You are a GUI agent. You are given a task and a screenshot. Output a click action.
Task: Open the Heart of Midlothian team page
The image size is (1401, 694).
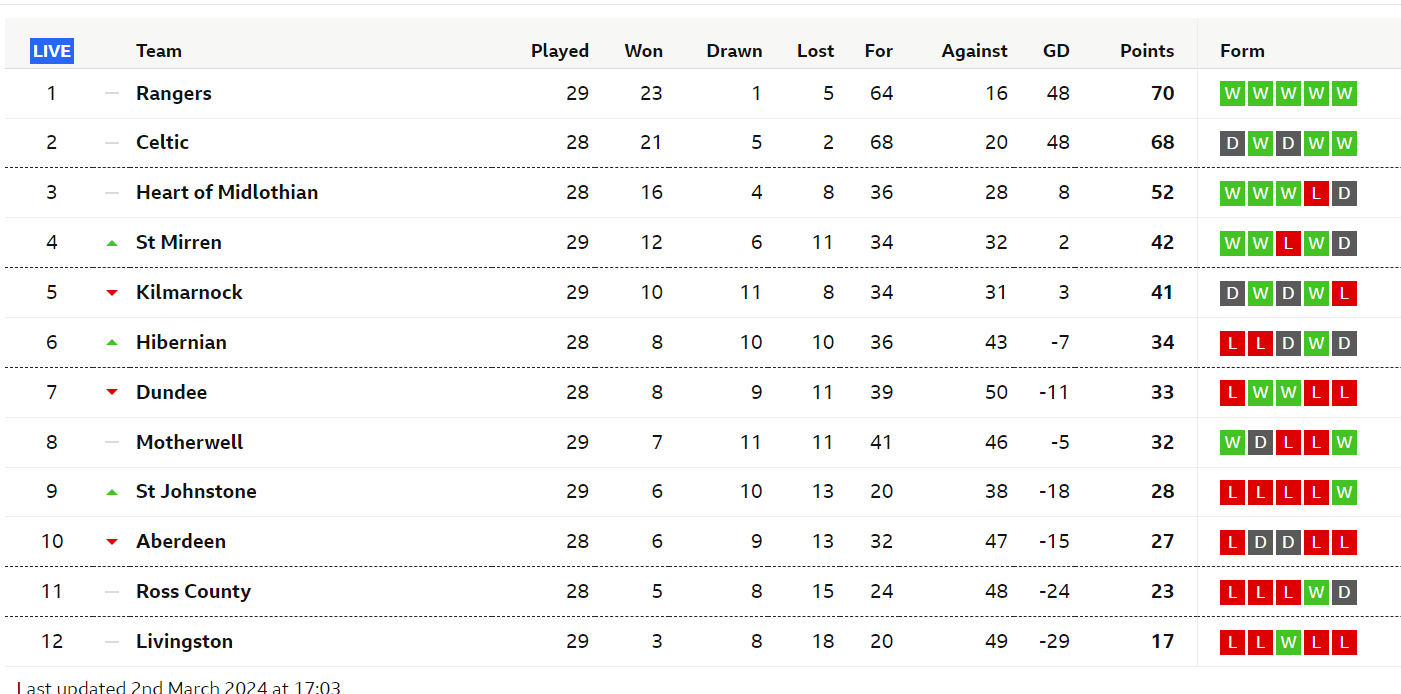[227, 192]
